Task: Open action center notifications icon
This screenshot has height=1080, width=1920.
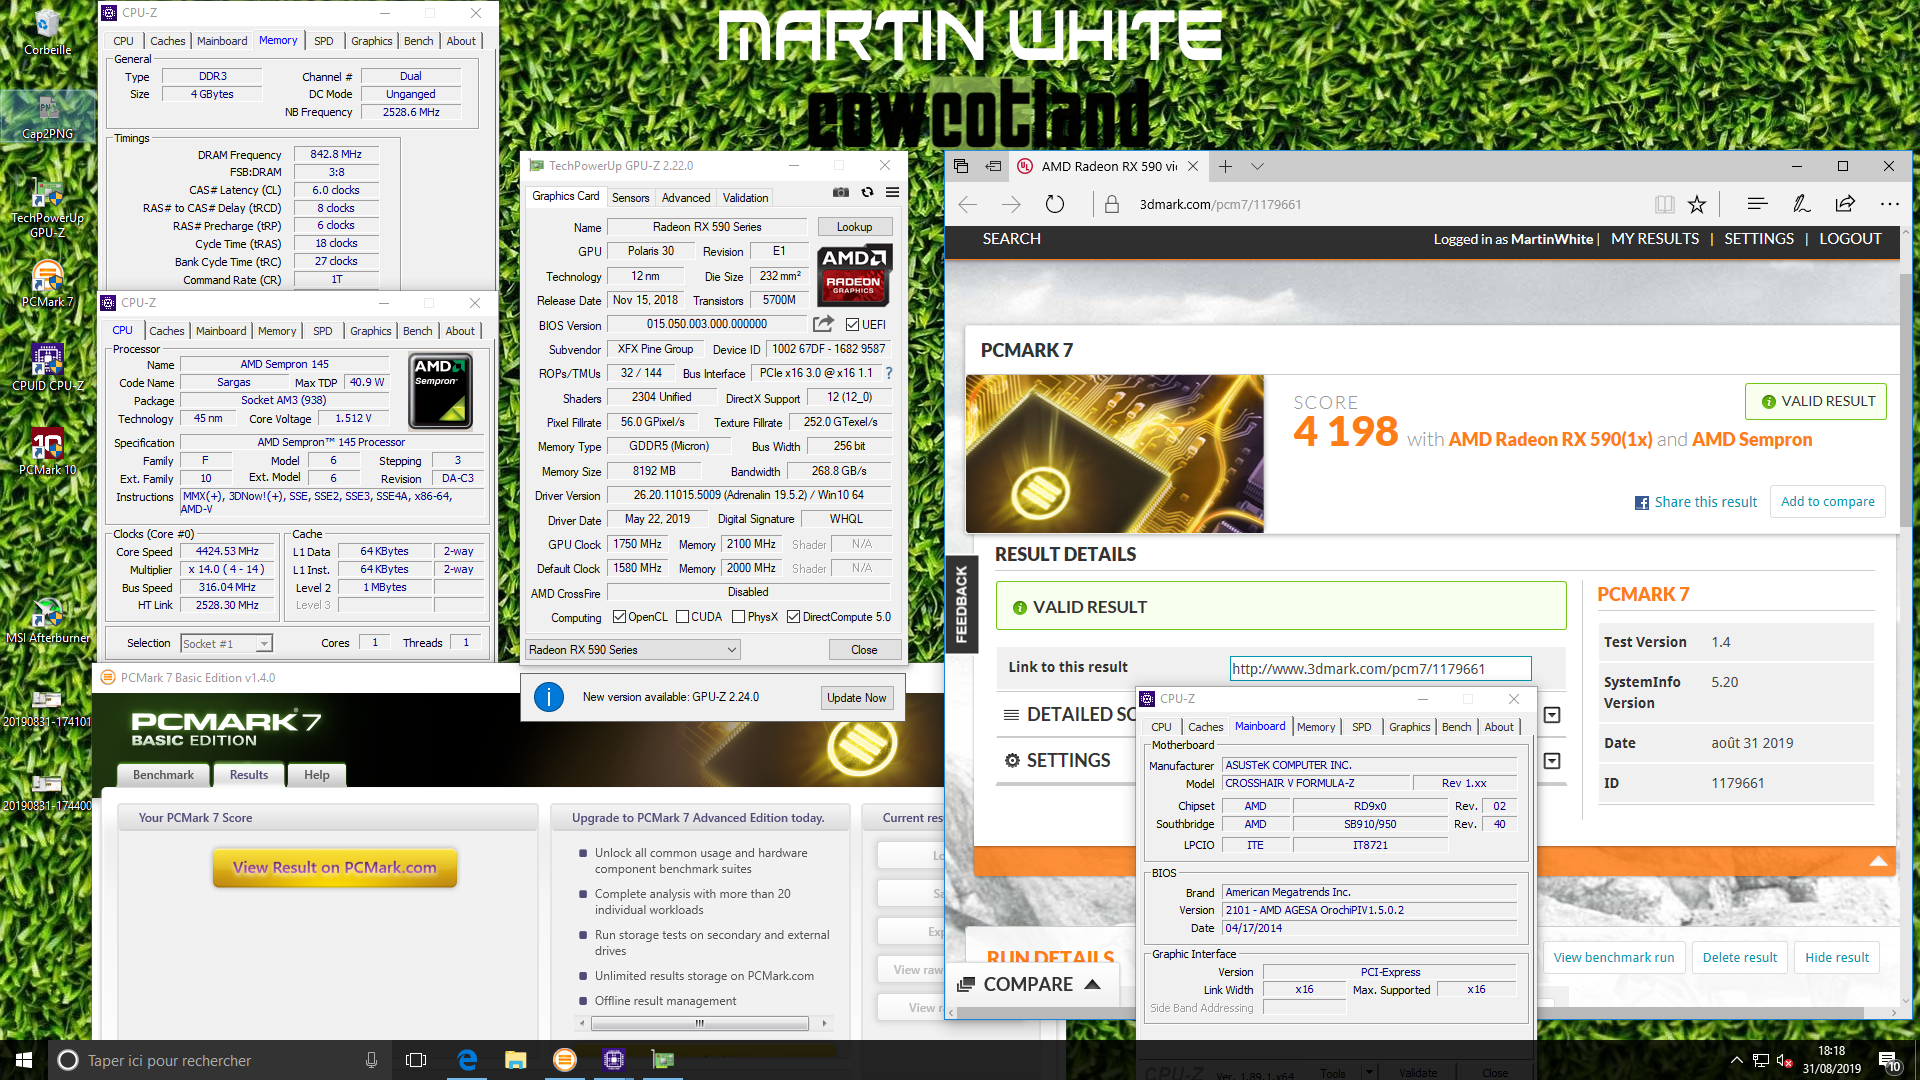Action: (1889, 1061)
